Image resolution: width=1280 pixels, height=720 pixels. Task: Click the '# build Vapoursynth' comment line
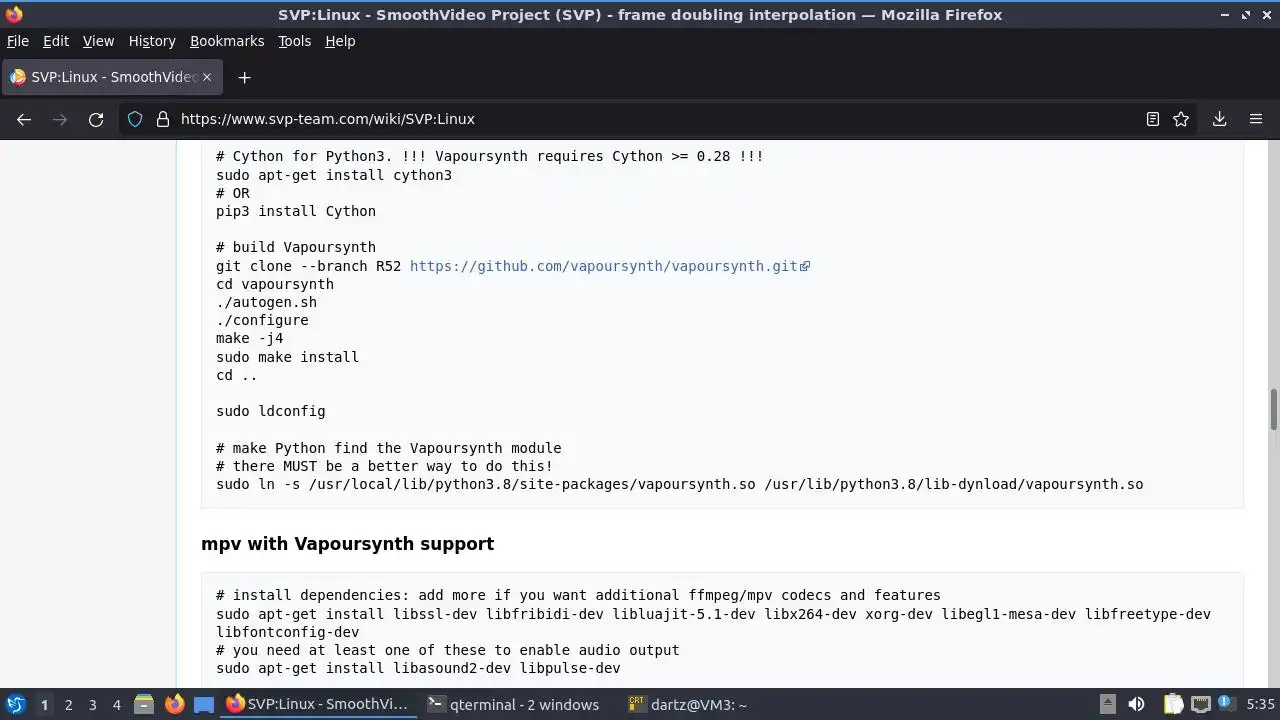[296, 247]
